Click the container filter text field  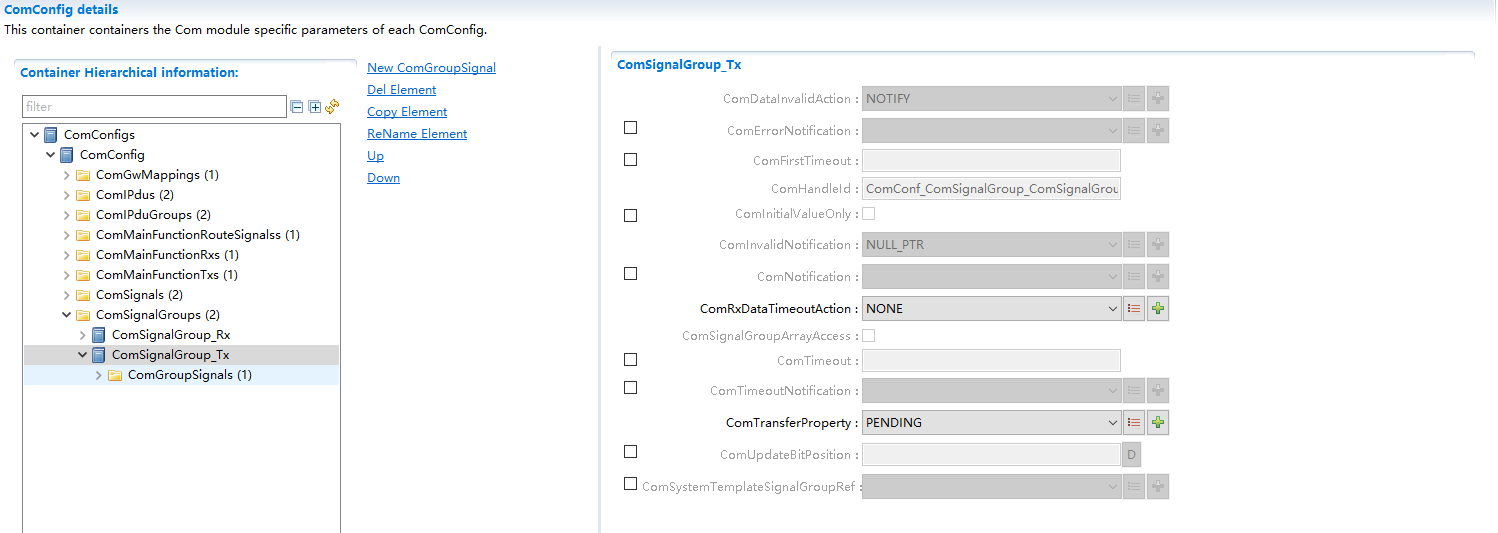coord(154,107)
